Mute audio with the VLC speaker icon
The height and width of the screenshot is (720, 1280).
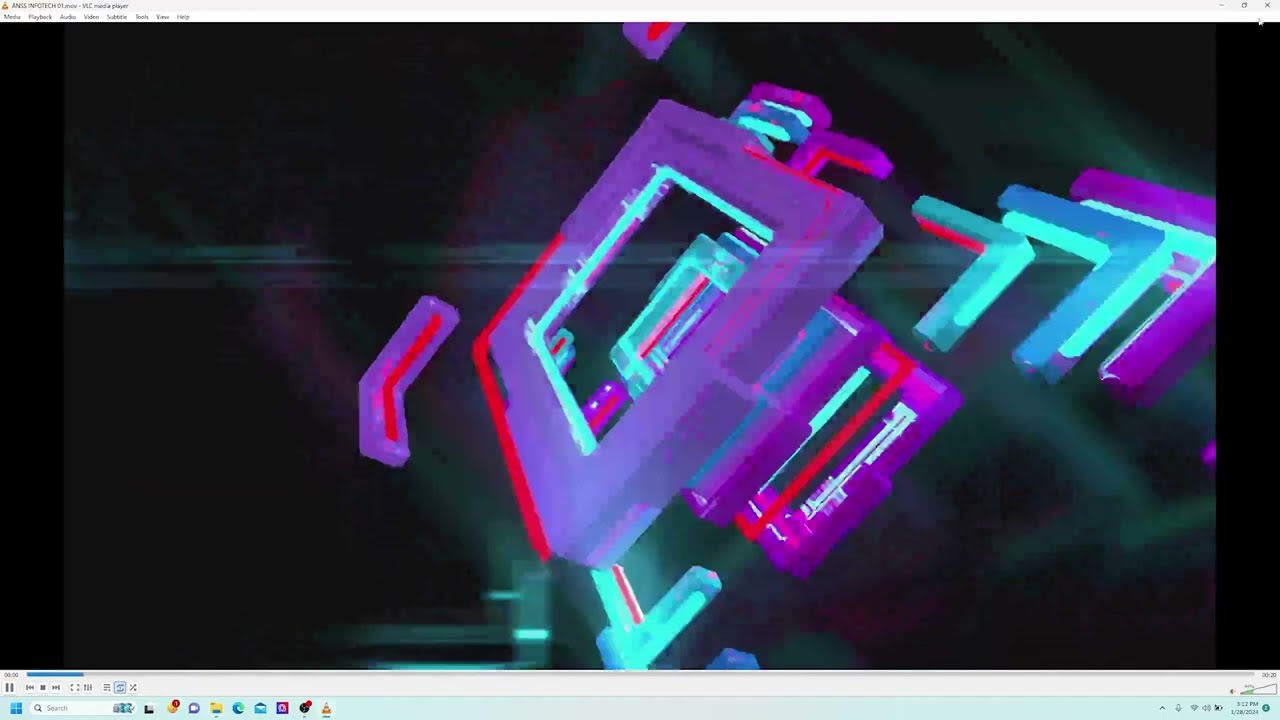coord(1233,691)
